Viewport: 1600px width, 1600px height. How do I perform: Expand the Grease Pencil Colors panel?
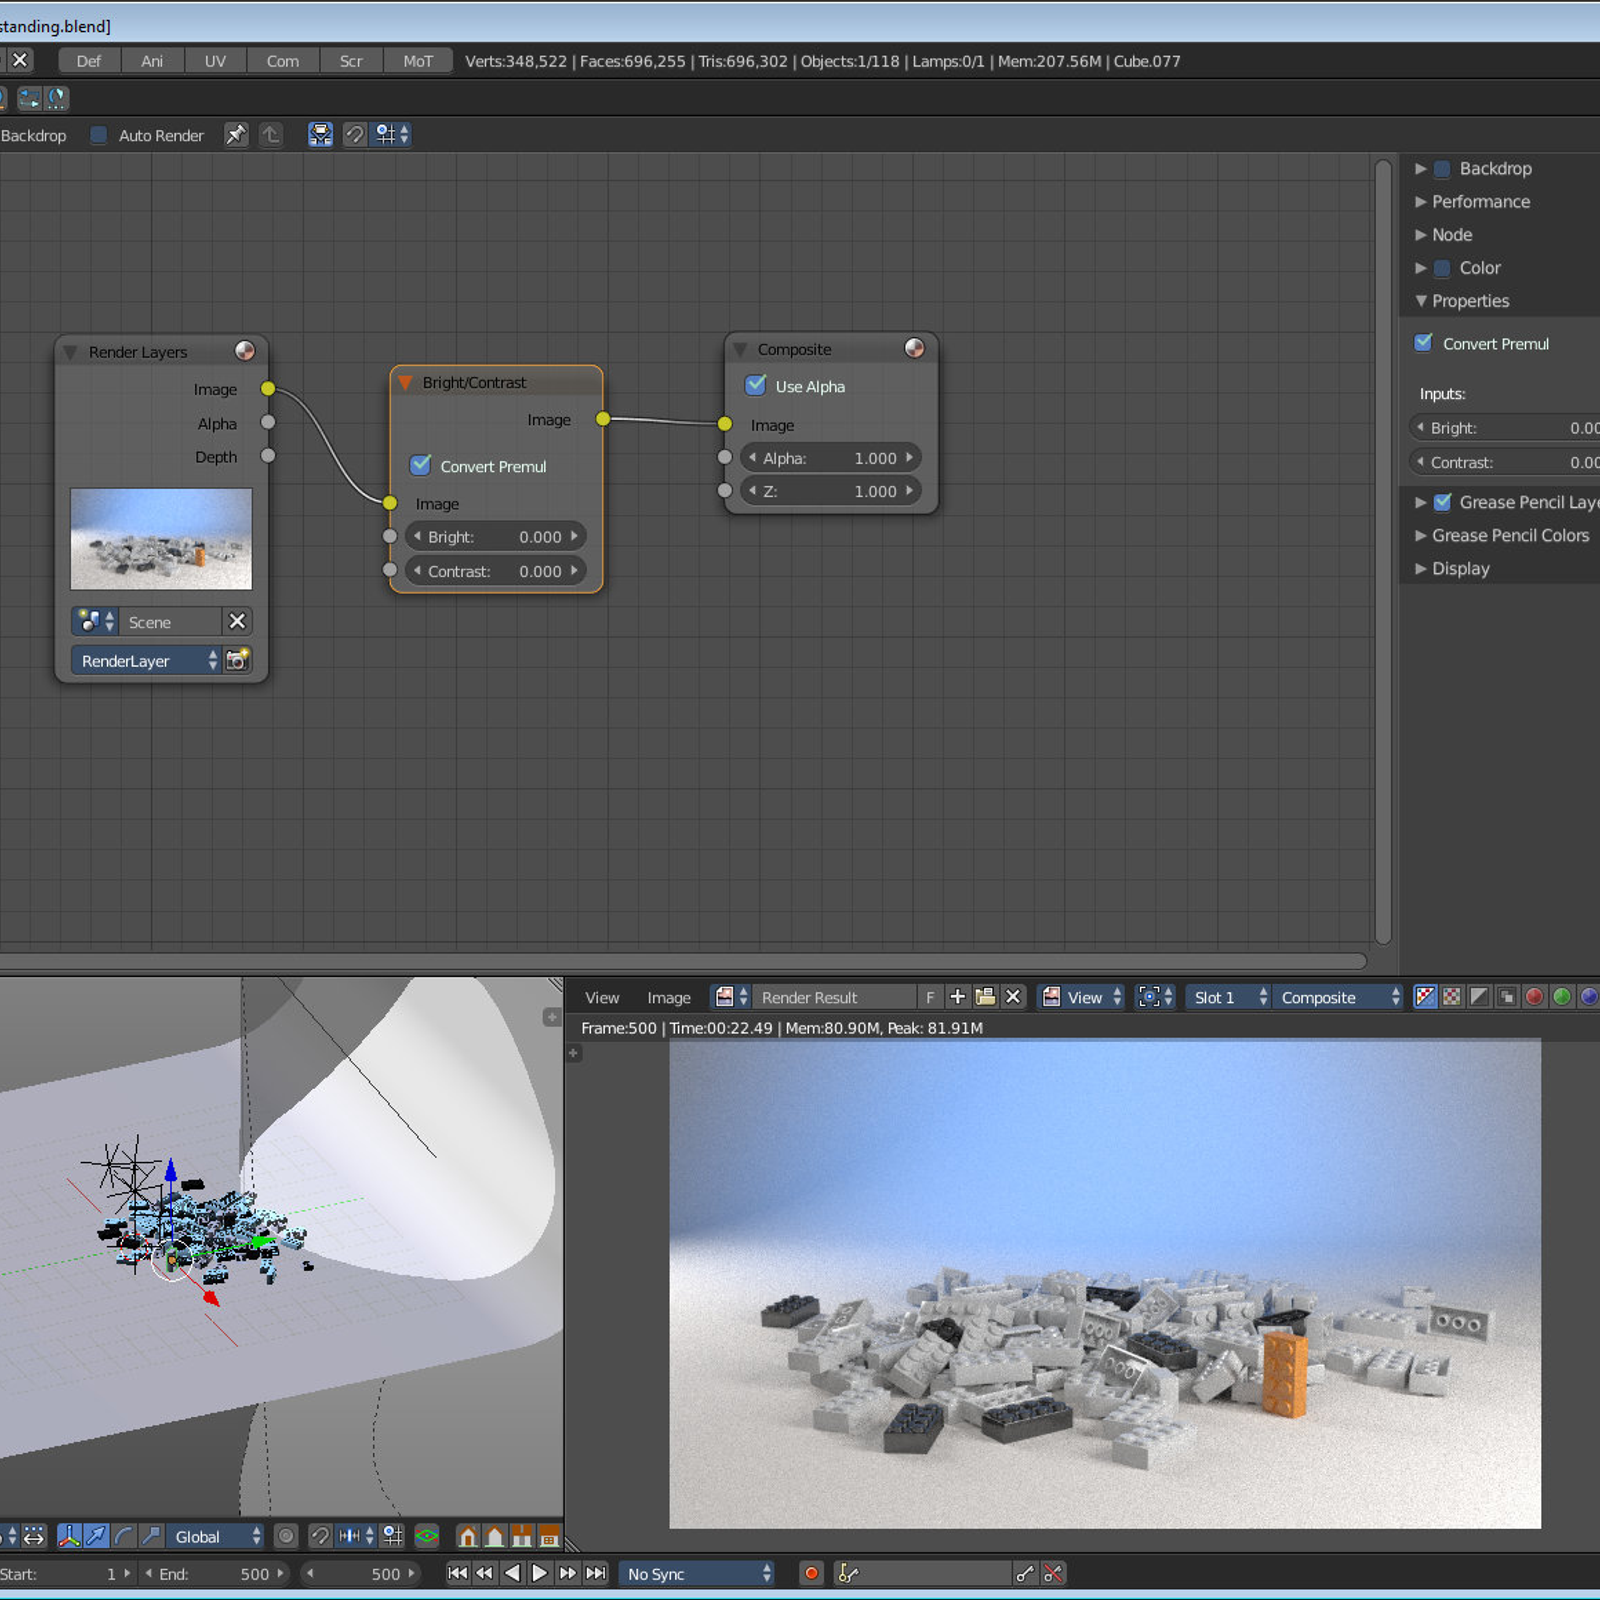click(1421, 535)
